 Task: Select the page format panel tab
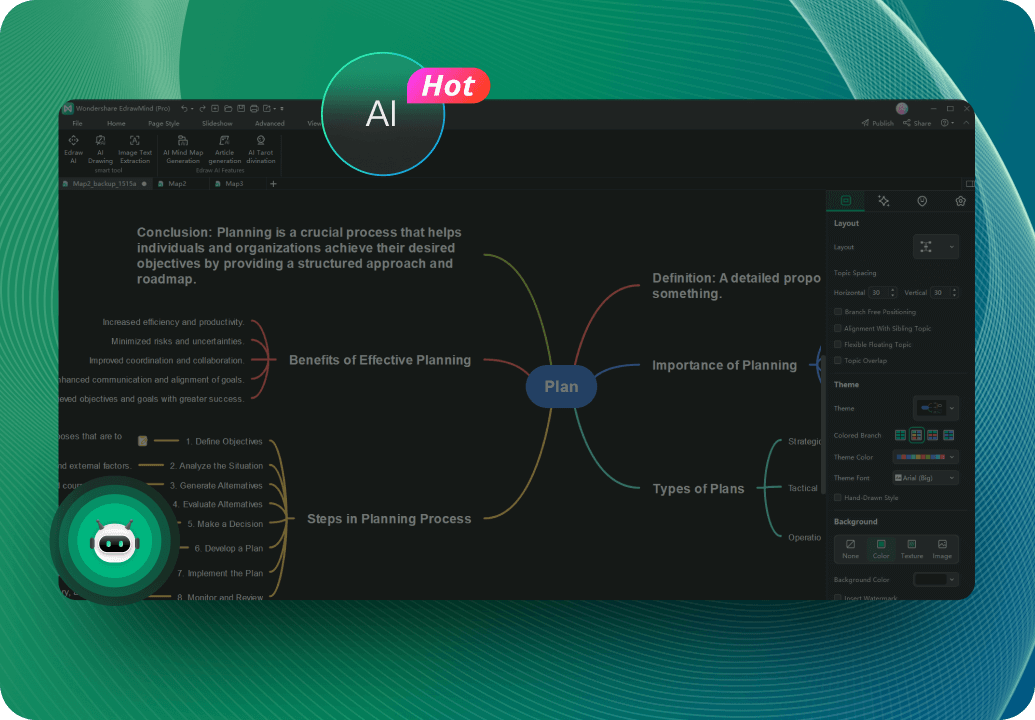coord(846,201)
